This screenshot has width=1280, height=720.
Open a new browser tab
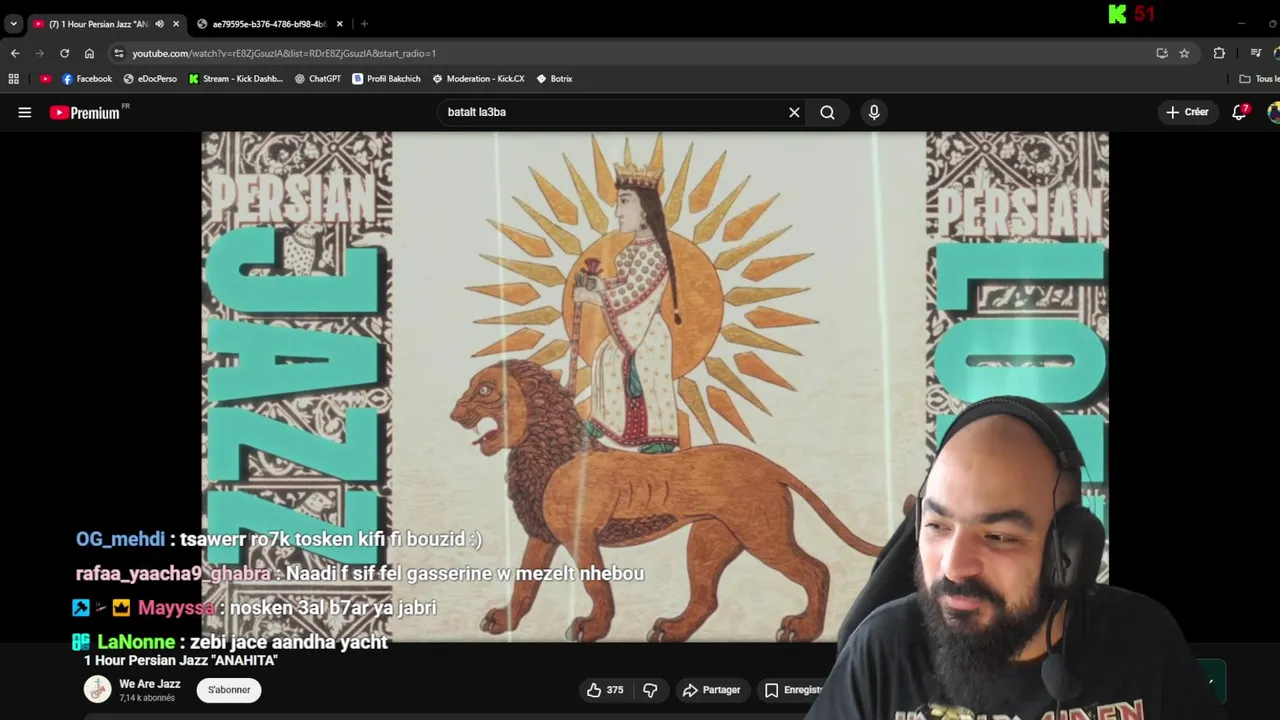(364, 24)
